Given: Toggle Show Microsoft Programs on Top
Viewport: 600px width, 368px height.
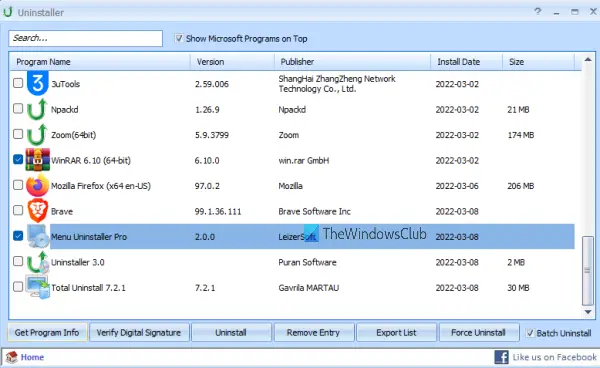Looking at the screenshot, I should tap(179, 38).
